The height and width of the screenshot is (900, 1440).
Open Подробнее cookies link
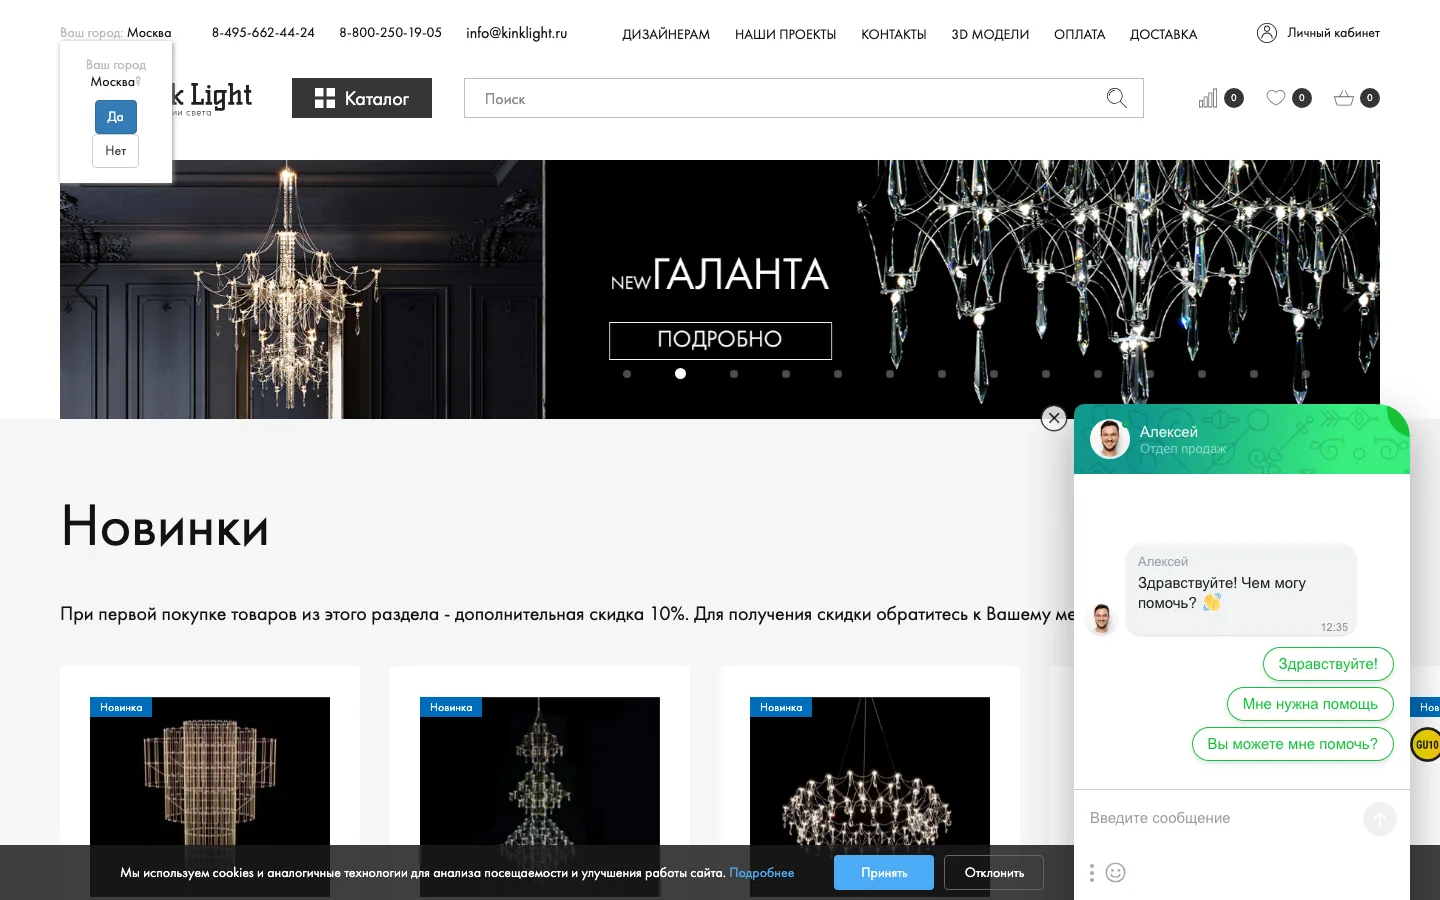coord(762,873)
